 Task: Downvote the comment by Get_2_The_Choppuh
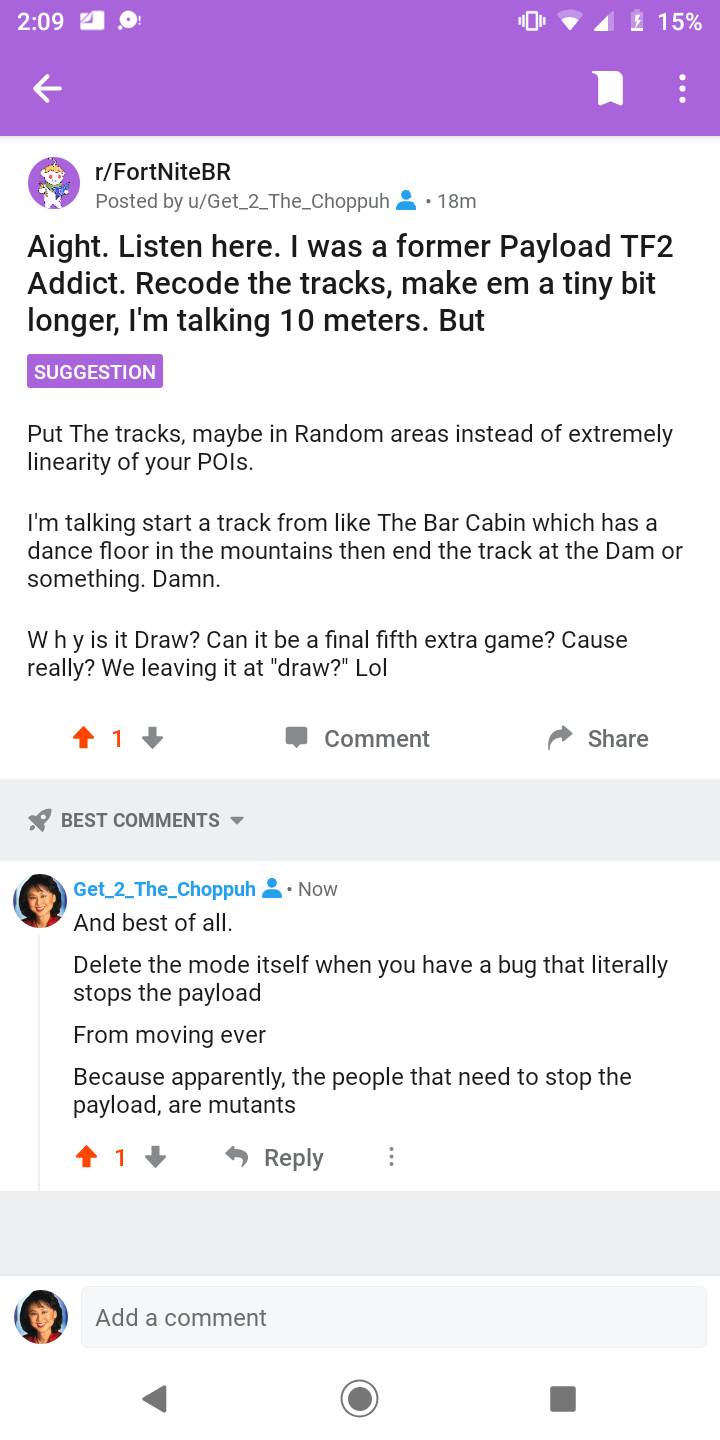pos(154,1157)
